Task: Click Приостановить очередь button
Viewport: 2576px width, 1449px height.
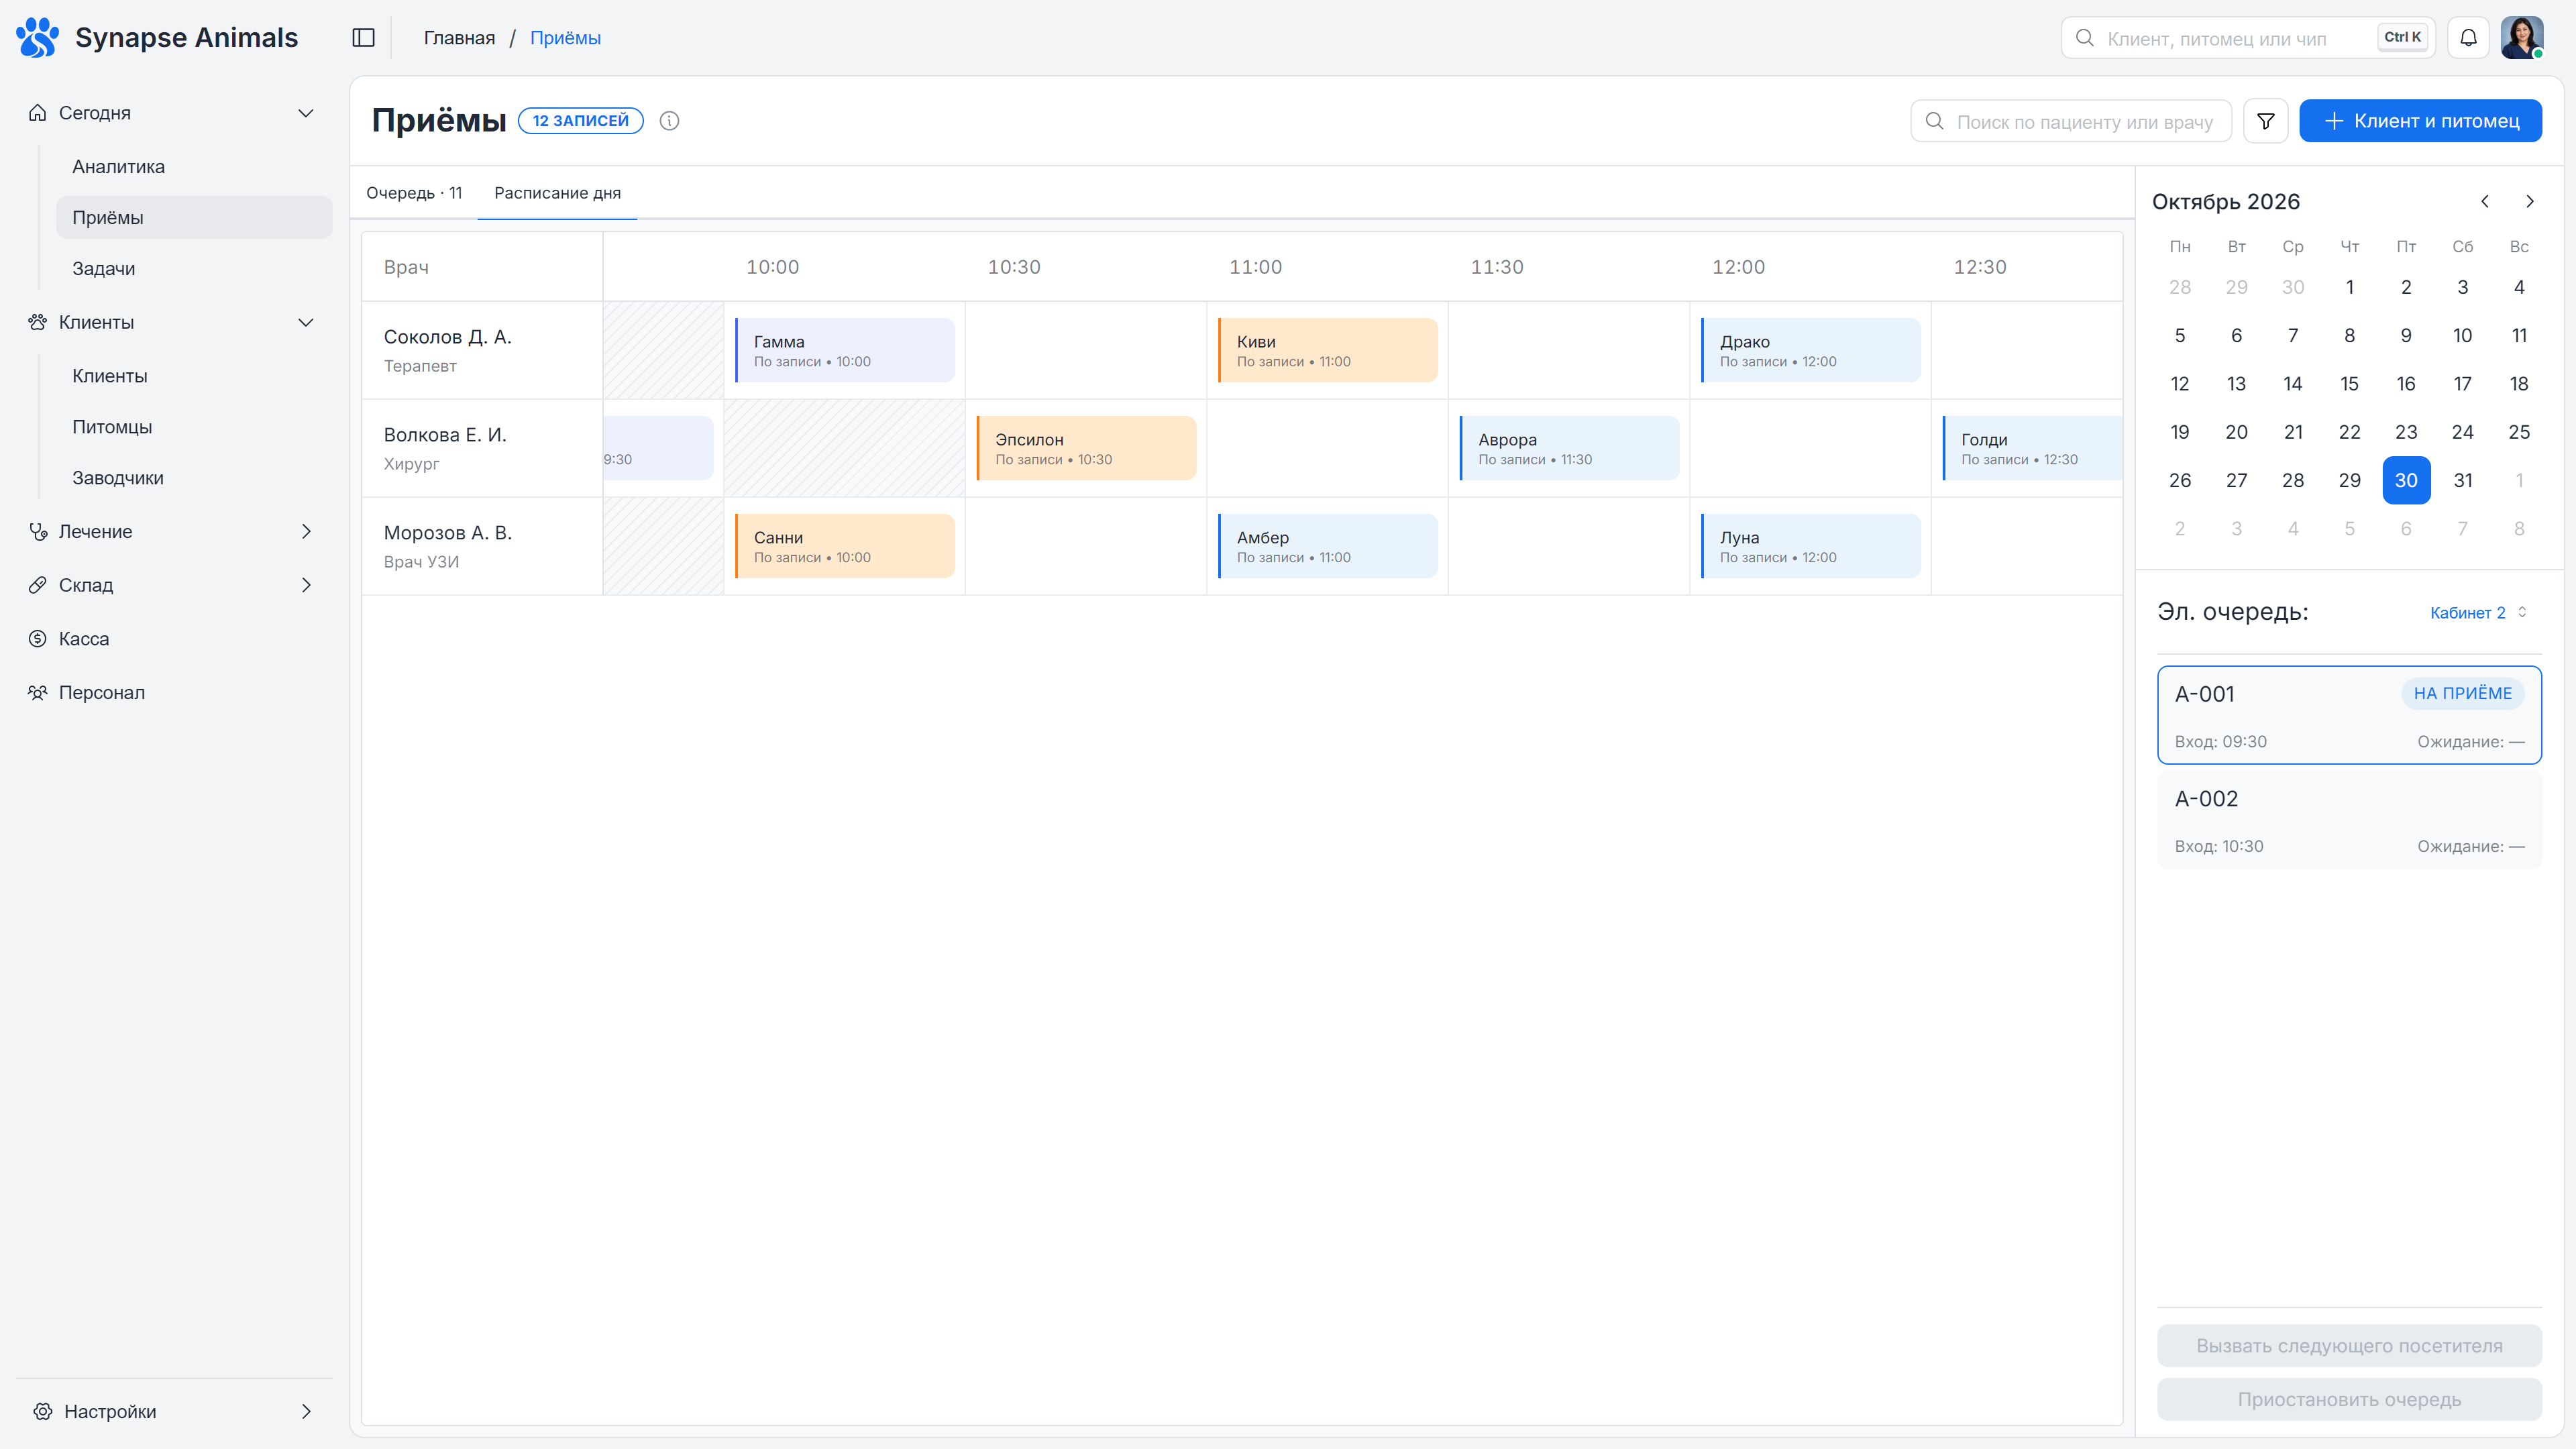Action: tap(2349, 1400)
